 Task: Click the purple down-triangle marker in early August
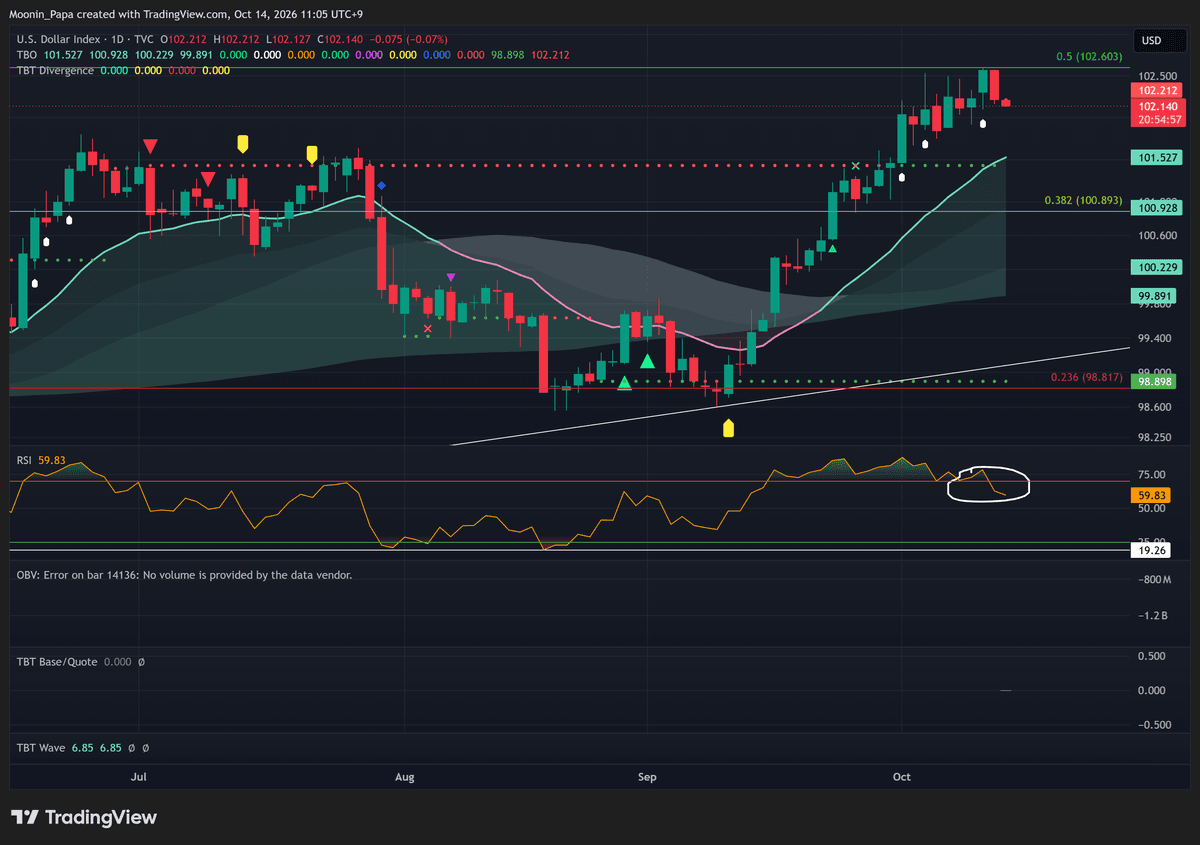point(451,277)
